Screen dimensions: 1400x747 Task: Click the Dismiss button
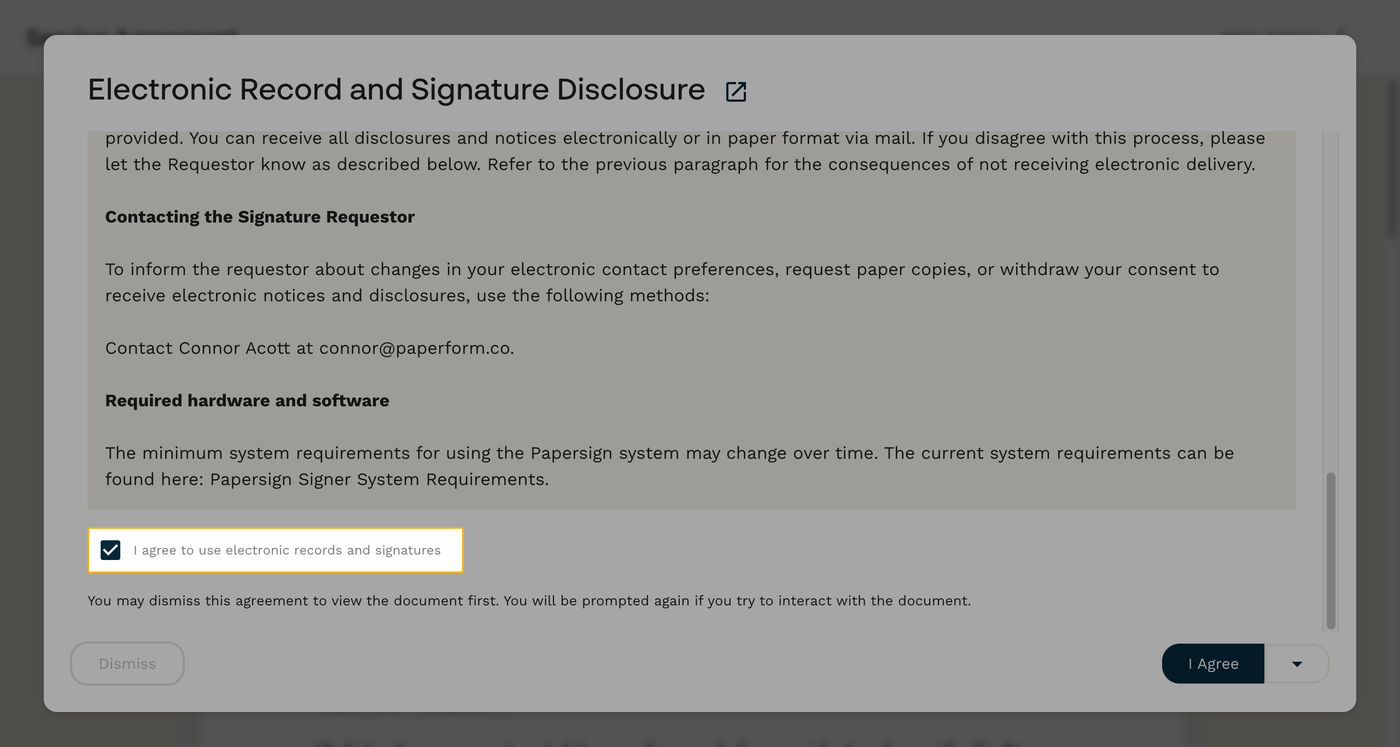[127, 663]
